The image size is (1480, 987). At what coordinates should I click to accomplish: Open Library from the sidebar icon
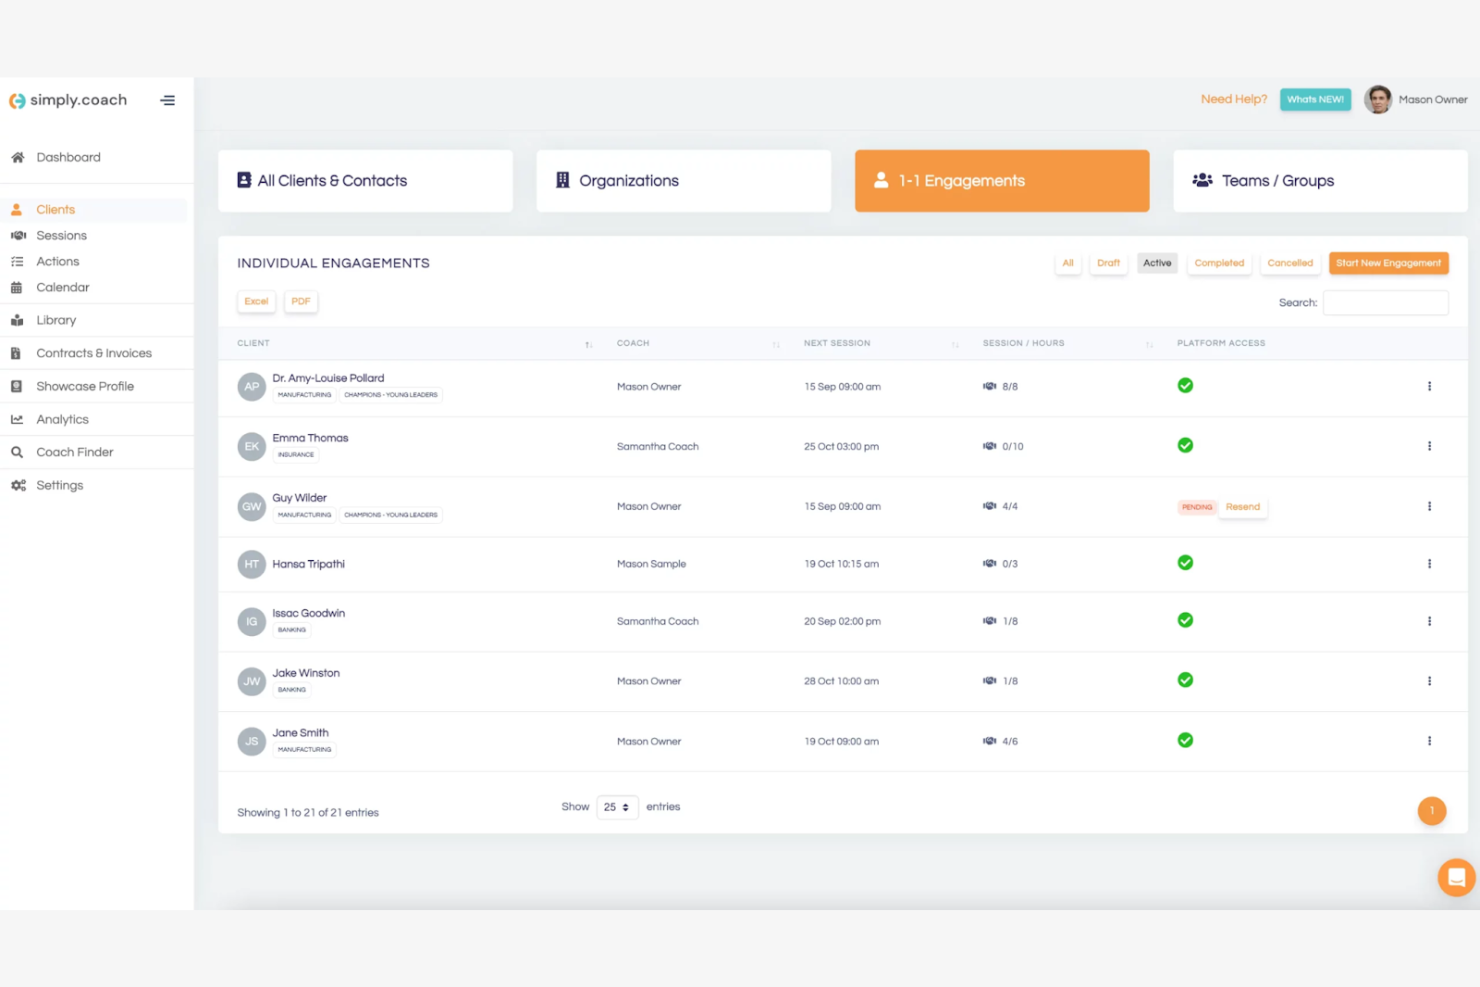pos(18,320)
